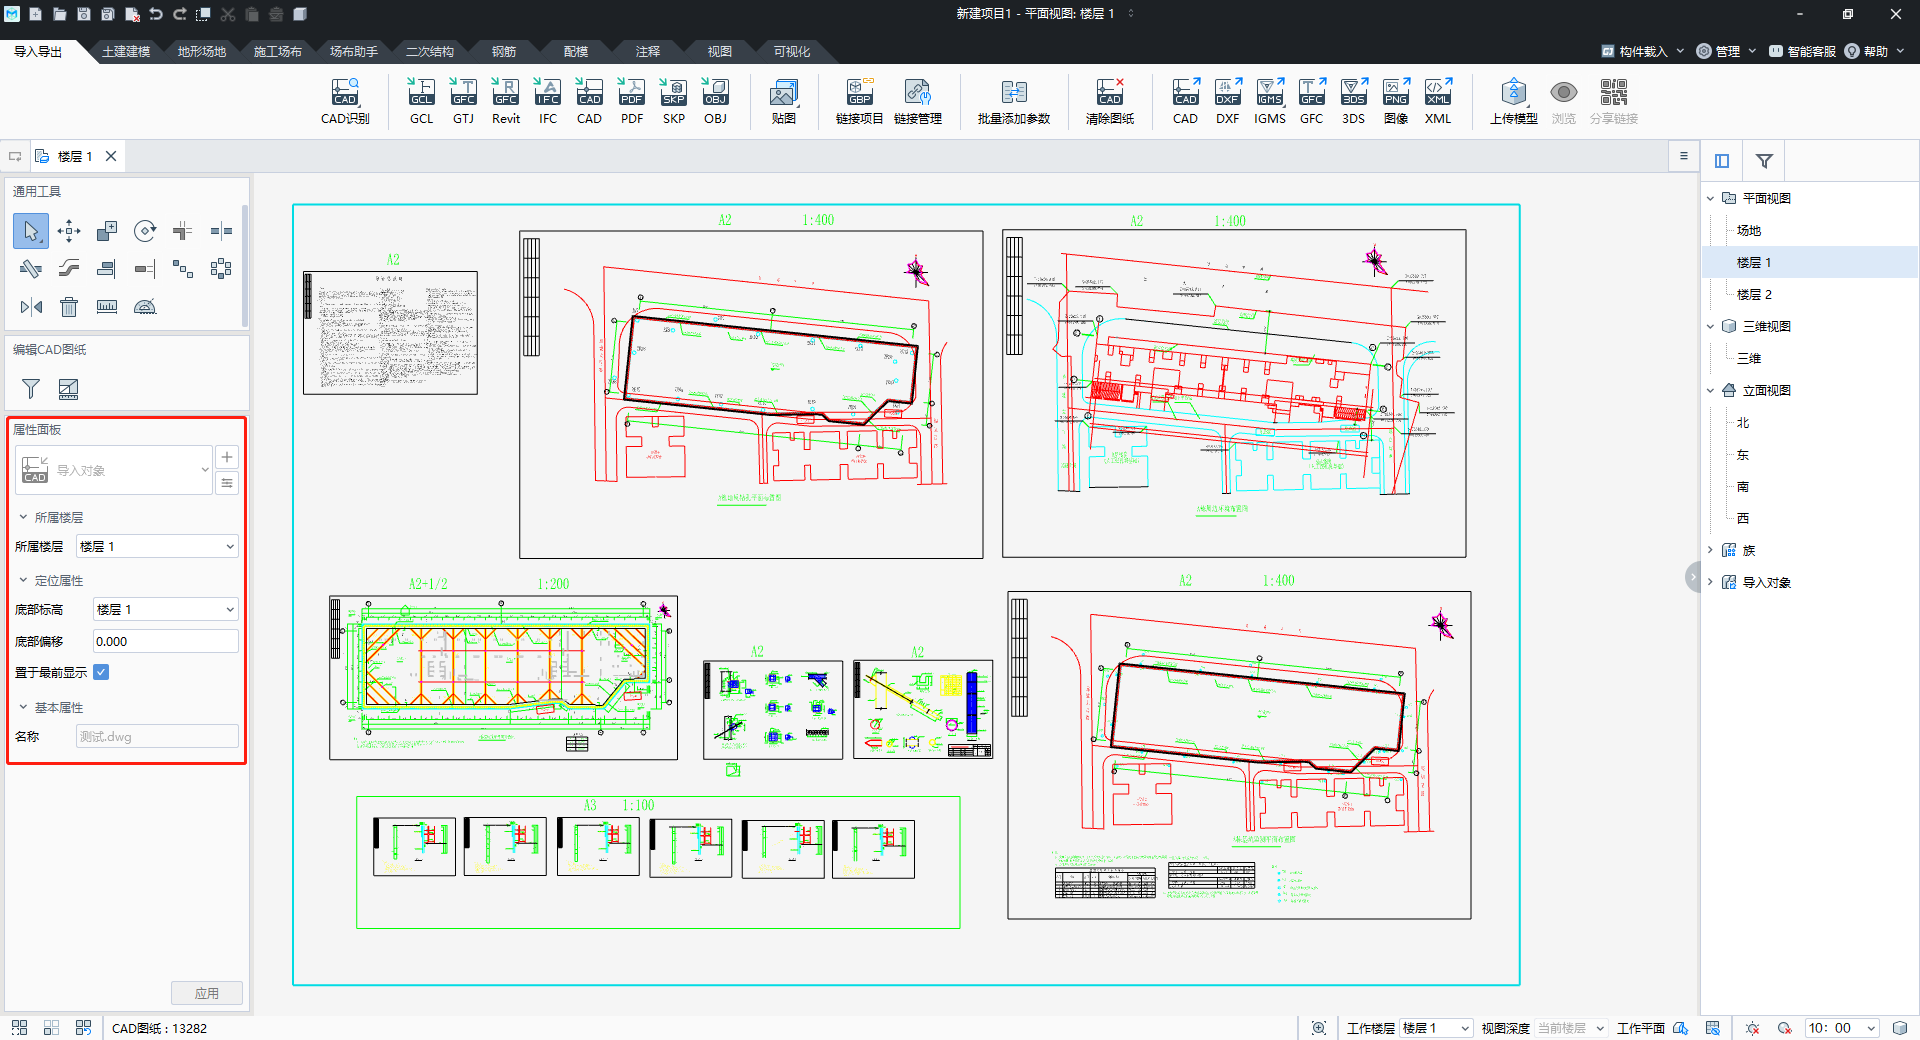Open the 底部标高 dropdown
Screen dimensions: 1920x1040
tap(166, 609)
